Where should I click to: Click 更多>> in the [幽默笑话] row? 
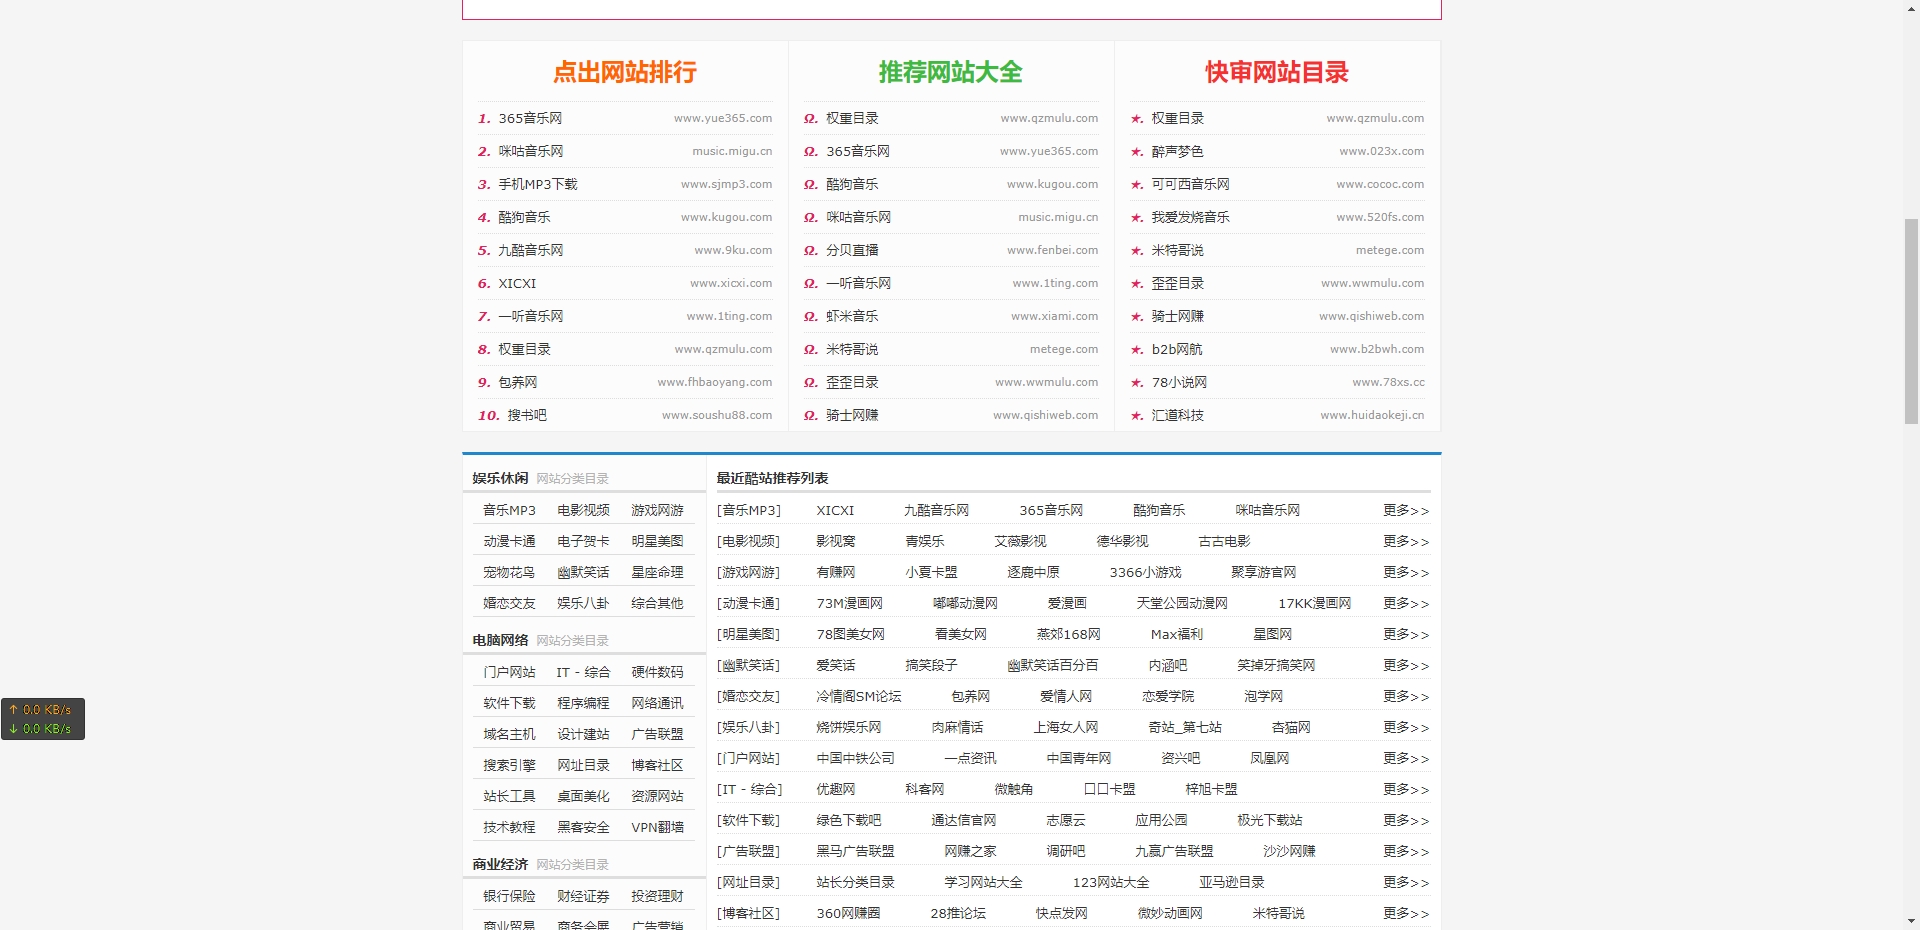click(1406, 665)
